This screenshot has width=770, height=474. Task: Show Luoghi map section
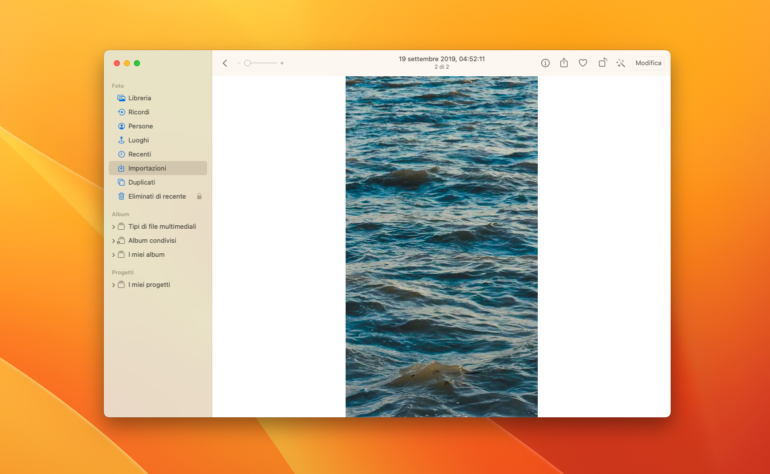[x=158, y=140]
